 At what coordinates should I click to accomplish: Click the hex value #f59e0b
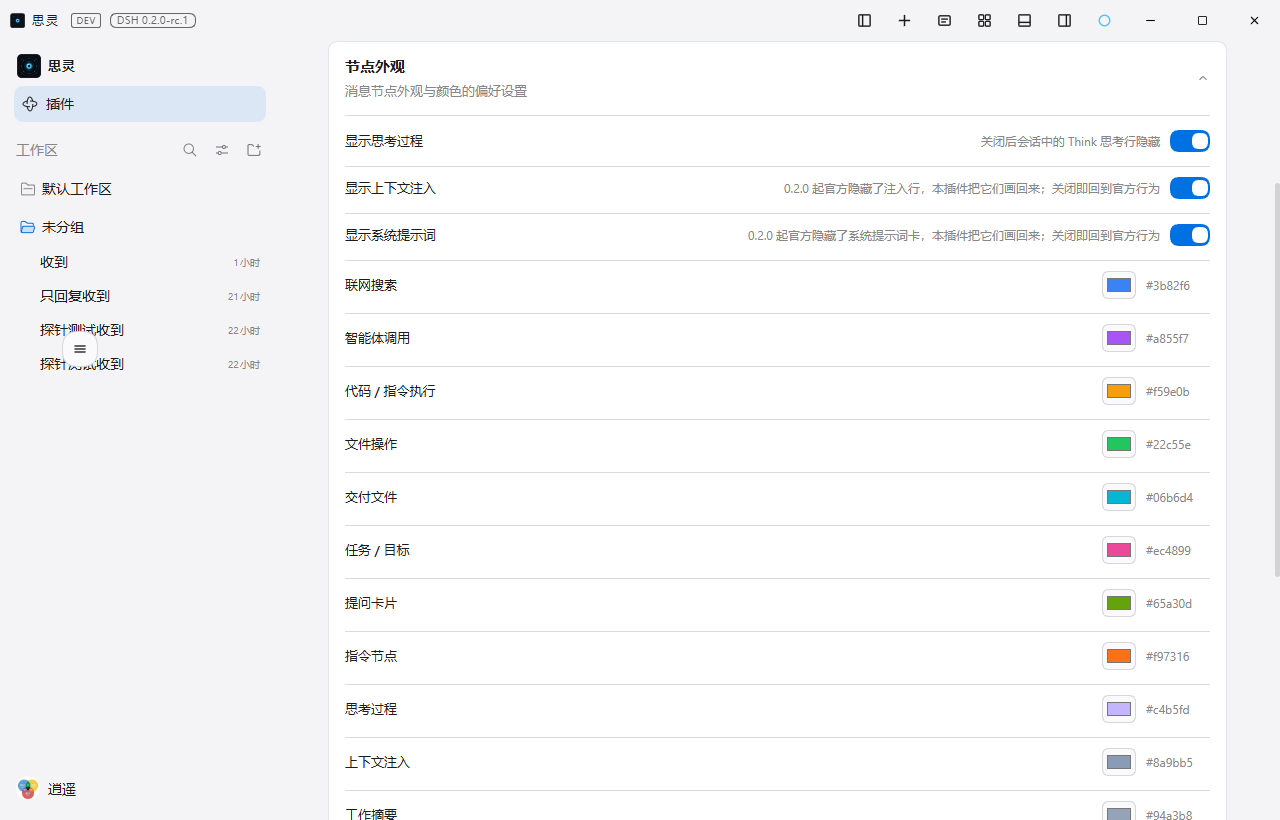1168,392
